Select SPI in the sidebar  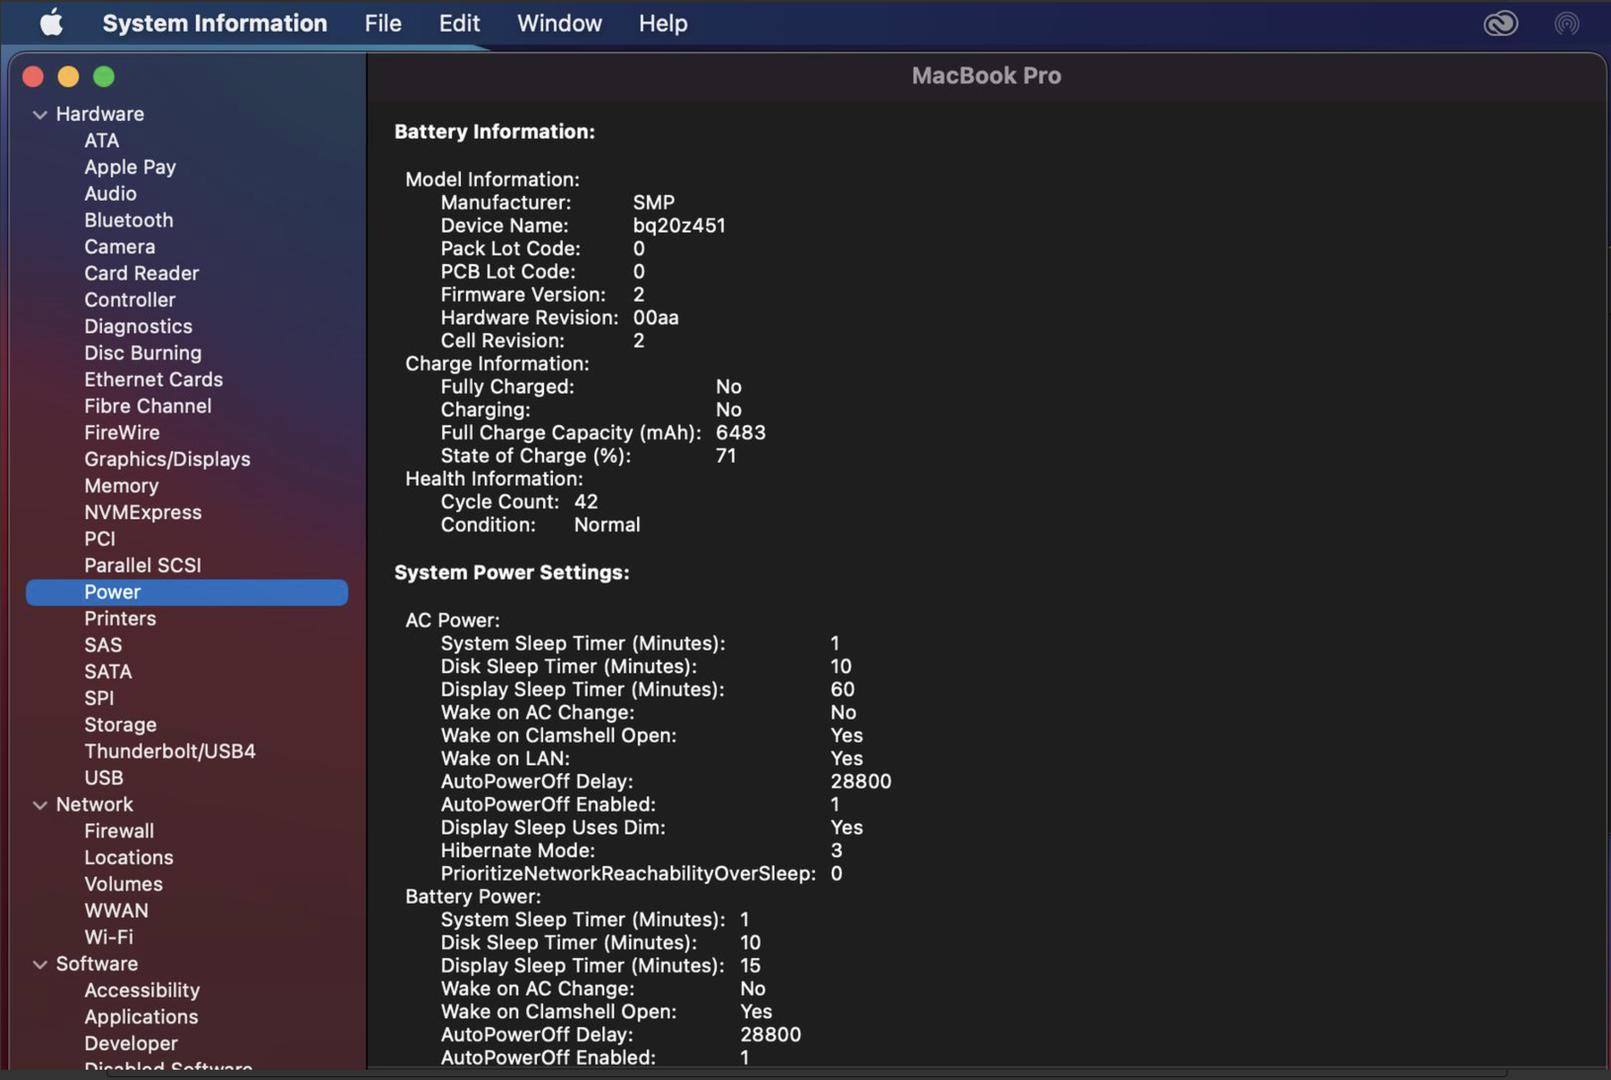[99, 698]
